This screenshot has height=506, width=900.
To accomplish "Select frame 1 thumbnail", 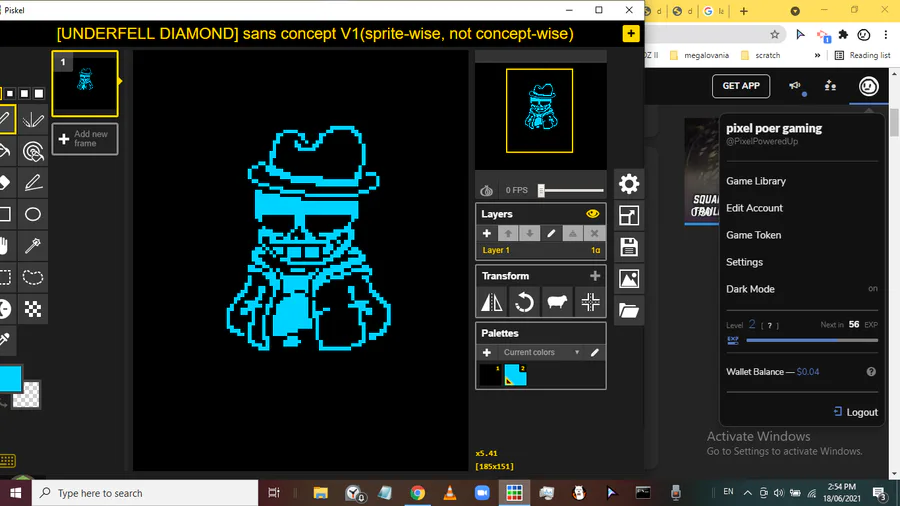I will (85, 84).
